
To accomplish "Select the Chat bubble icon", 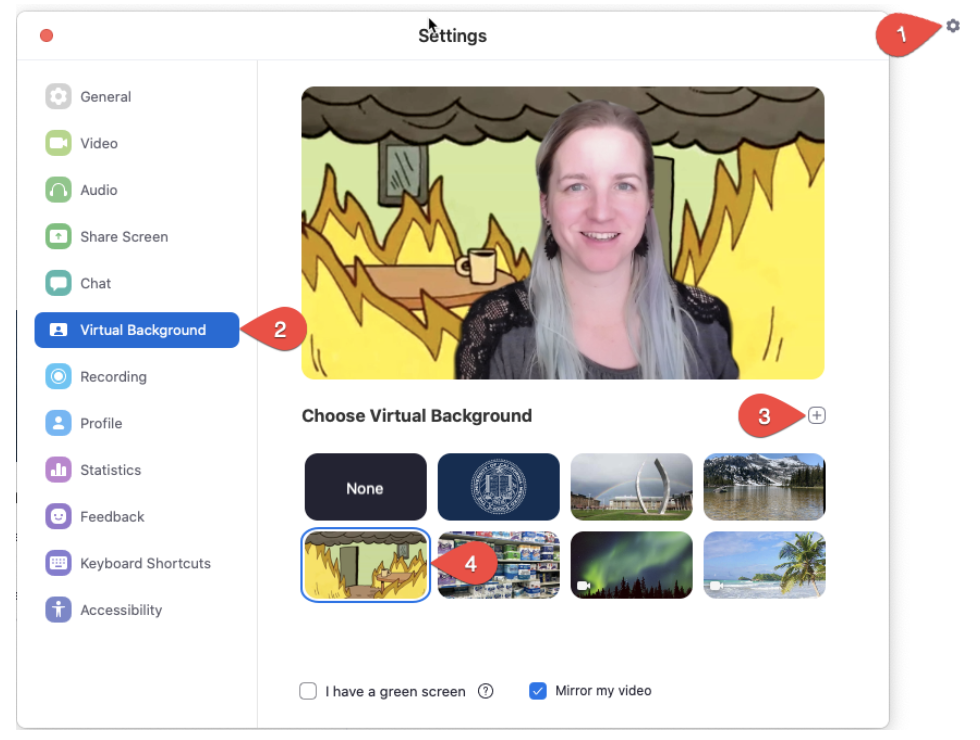I will pyautogui.click(x=60, y=283).
